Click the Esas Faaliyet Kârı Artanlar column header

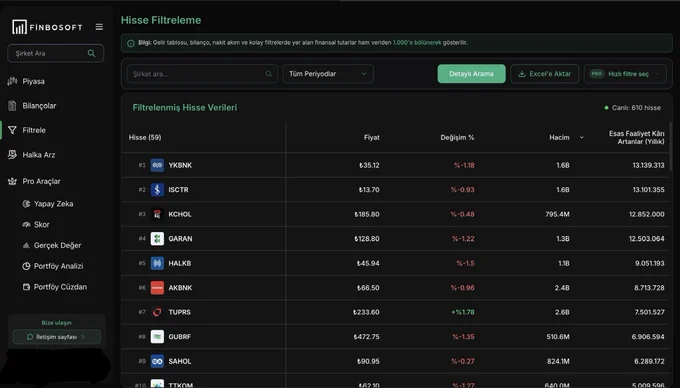(x=636, y=137)
